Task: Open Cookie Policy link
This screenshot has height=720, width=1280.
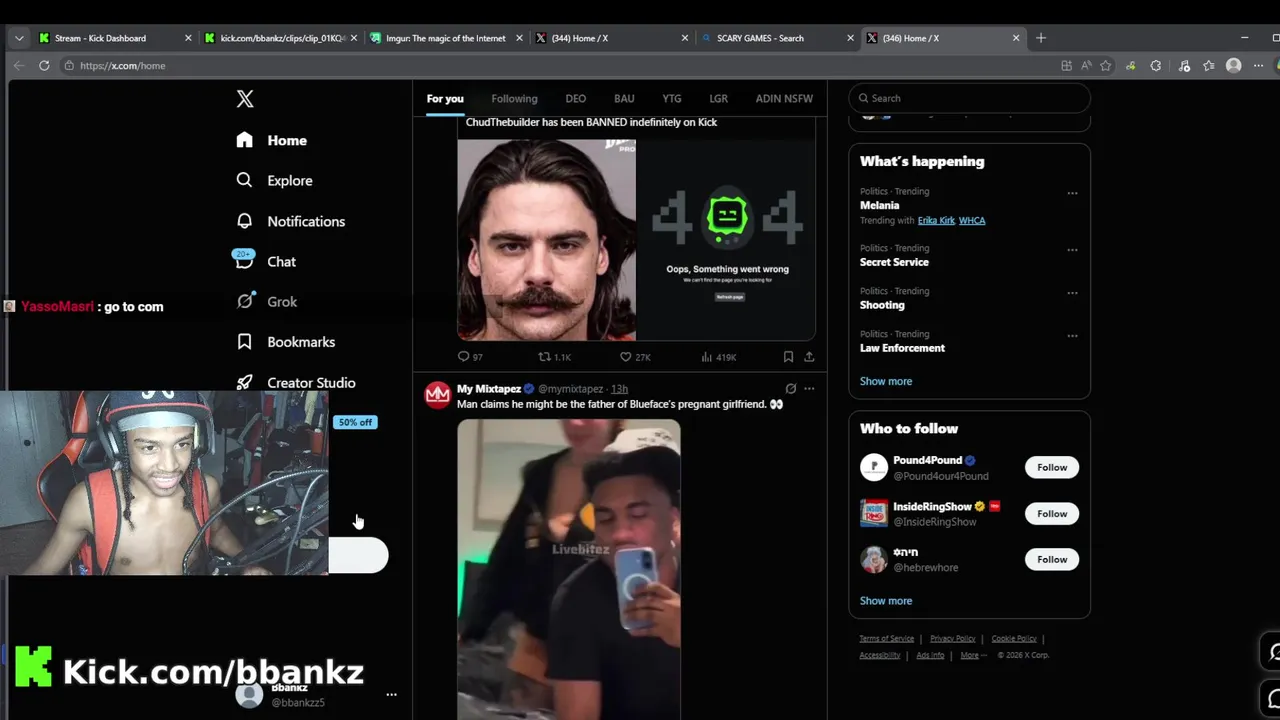Action: click(x=1014, y=638)
